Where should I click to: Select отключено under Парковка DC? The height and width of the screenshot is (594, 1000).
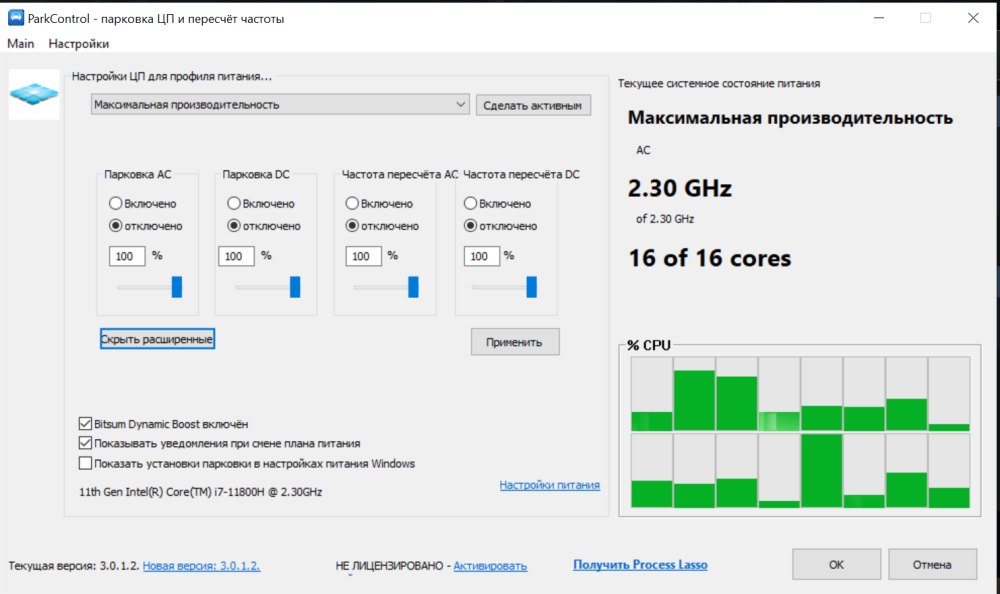click(x=234, y=225)
